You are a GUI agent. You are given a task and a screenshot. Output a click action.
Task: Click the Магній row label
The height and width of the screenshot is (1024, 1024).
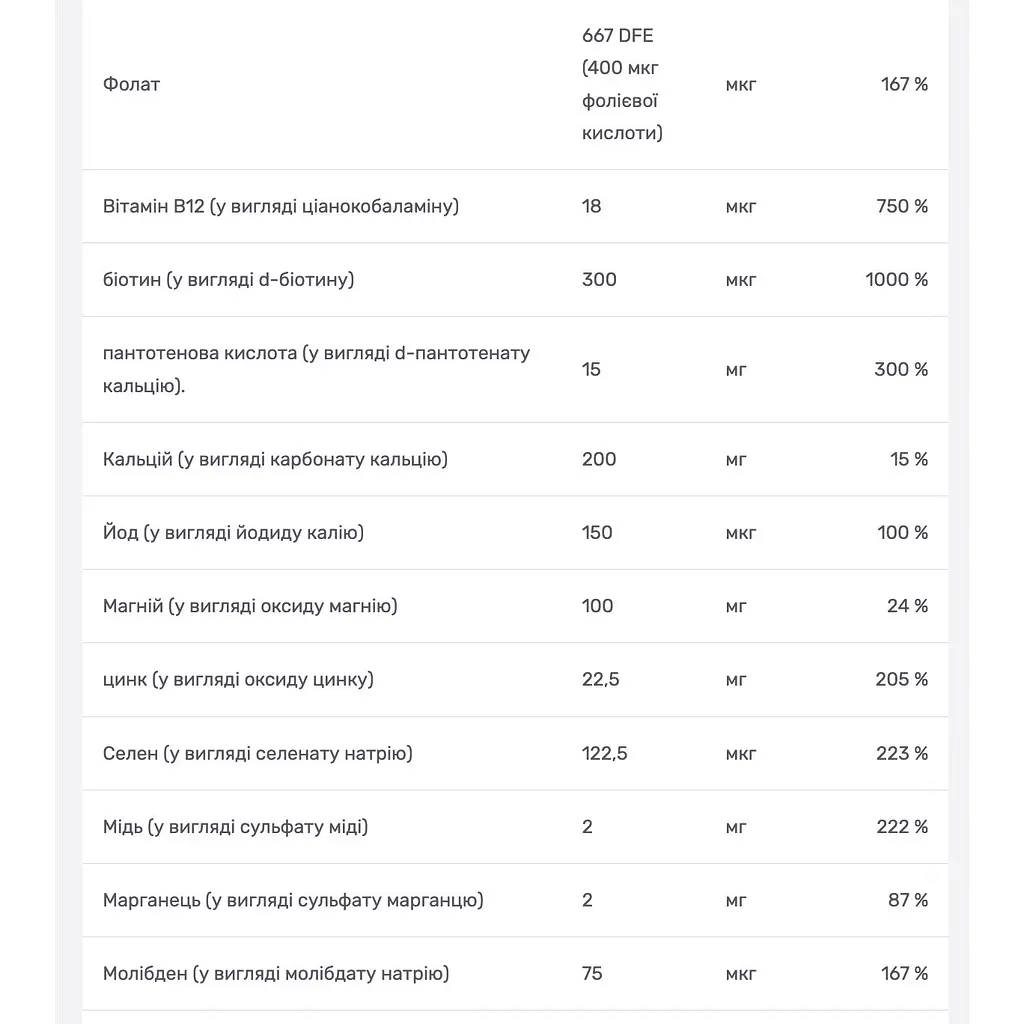250,606
